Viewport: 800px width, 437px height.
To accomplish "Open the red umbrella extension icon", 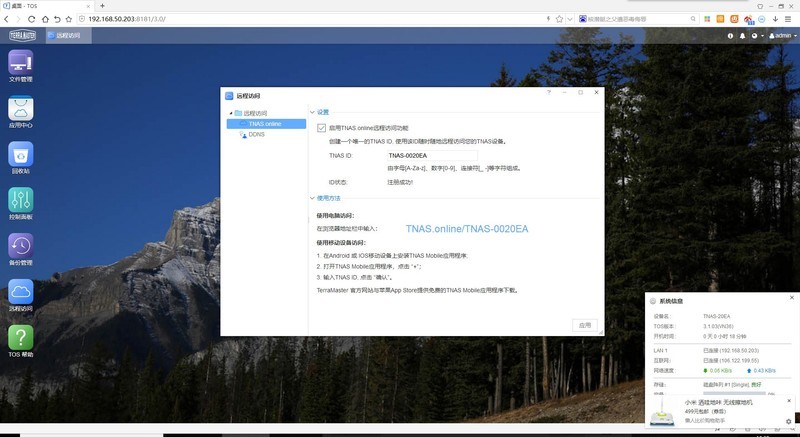I will coord(748,19).
